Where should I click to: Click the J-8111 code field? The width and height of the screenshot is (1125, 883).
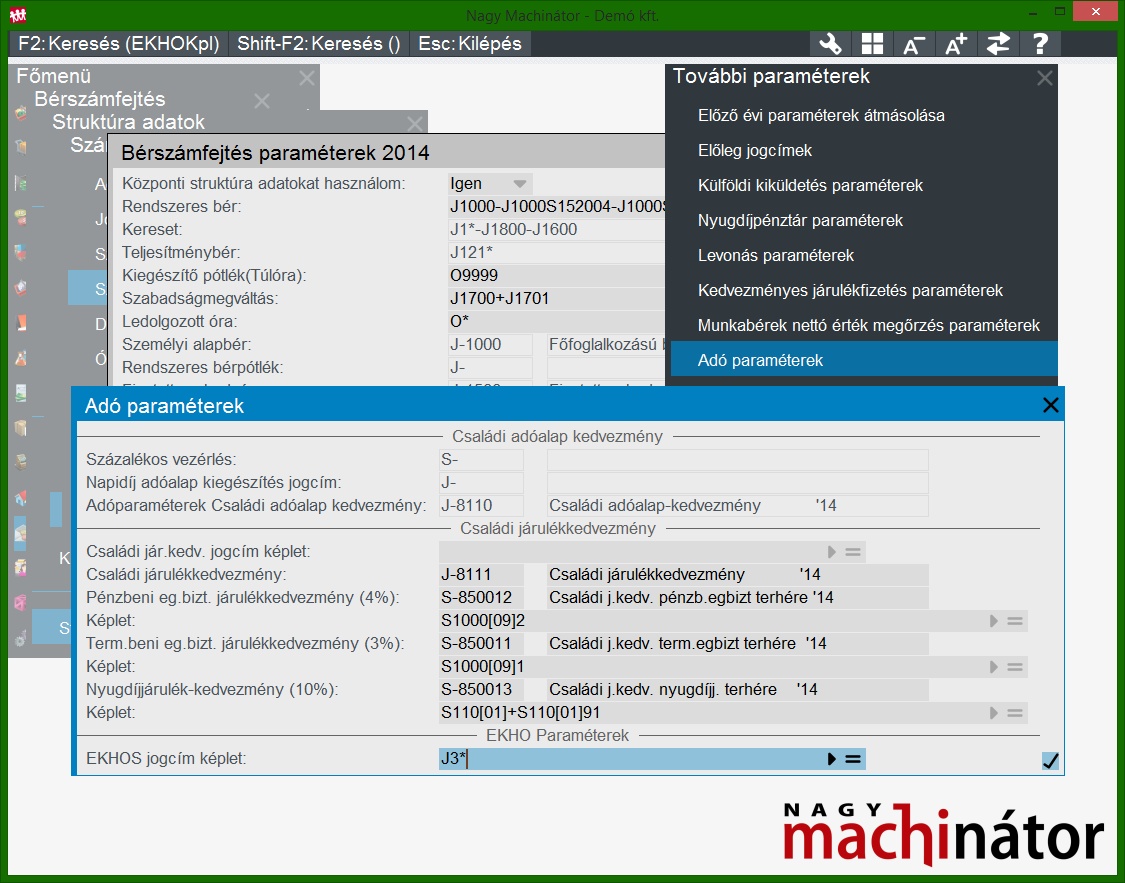(x=481, y=575)
